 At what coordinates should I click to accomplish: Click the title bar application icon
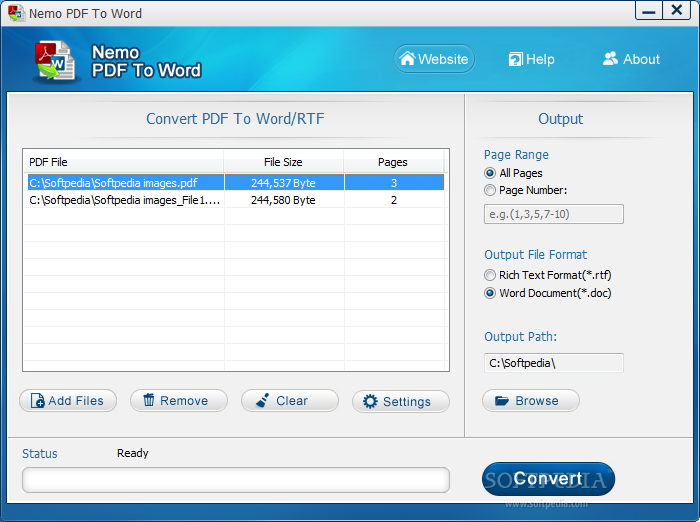(x=16, y=13)
